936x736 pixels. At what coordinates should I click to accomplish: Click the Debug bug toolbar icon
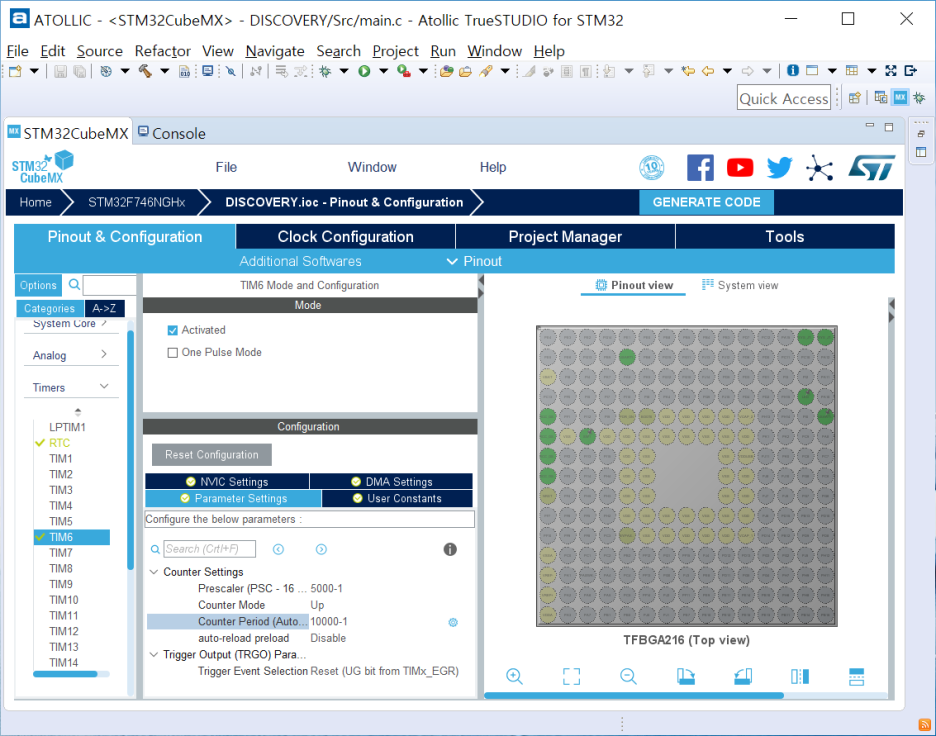coord(325,71)
